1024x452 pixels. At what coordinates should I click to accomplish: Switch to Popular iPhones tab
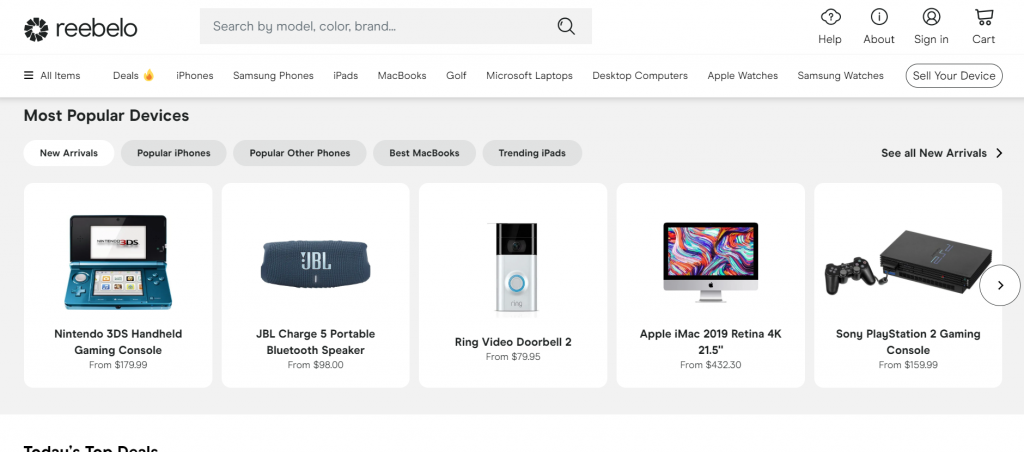174,153
